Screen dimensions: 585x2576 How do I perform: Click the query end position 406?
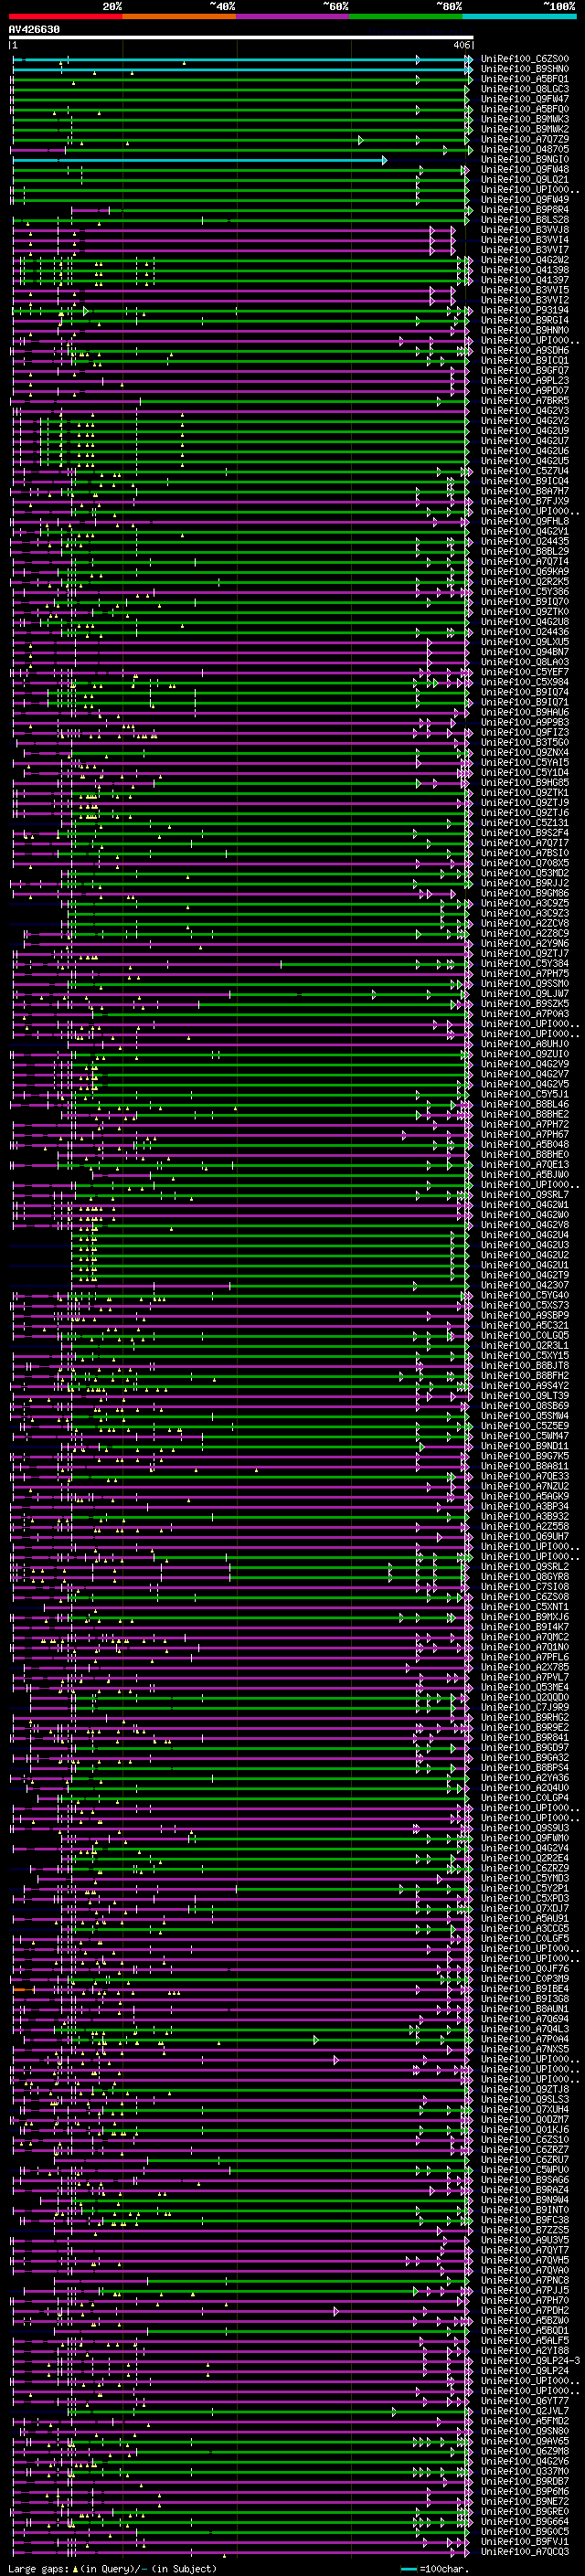[461, 45]
